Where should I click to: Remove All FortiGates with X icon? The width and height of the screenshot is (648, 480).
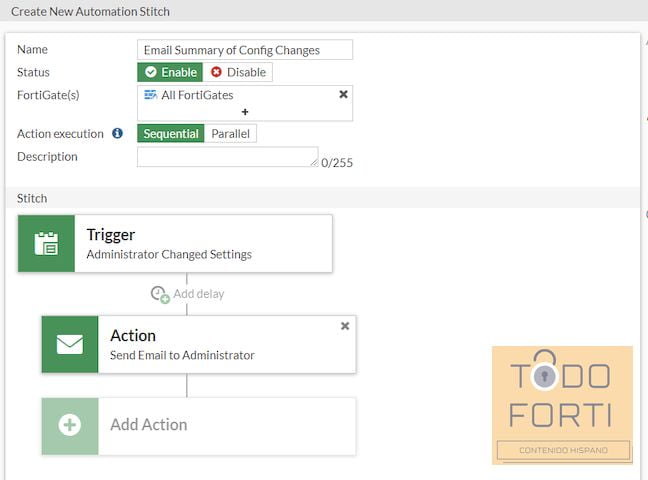(343, 94)
